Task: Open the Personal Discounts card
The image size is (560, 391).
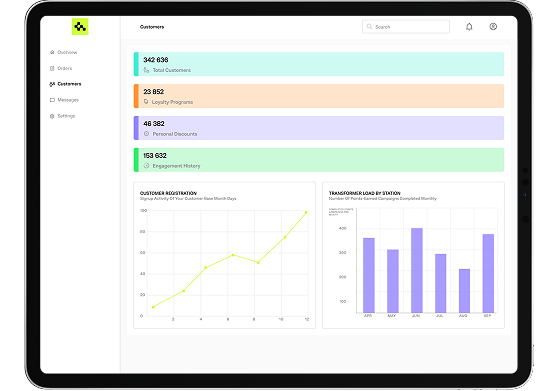Action: pos(319,128)
